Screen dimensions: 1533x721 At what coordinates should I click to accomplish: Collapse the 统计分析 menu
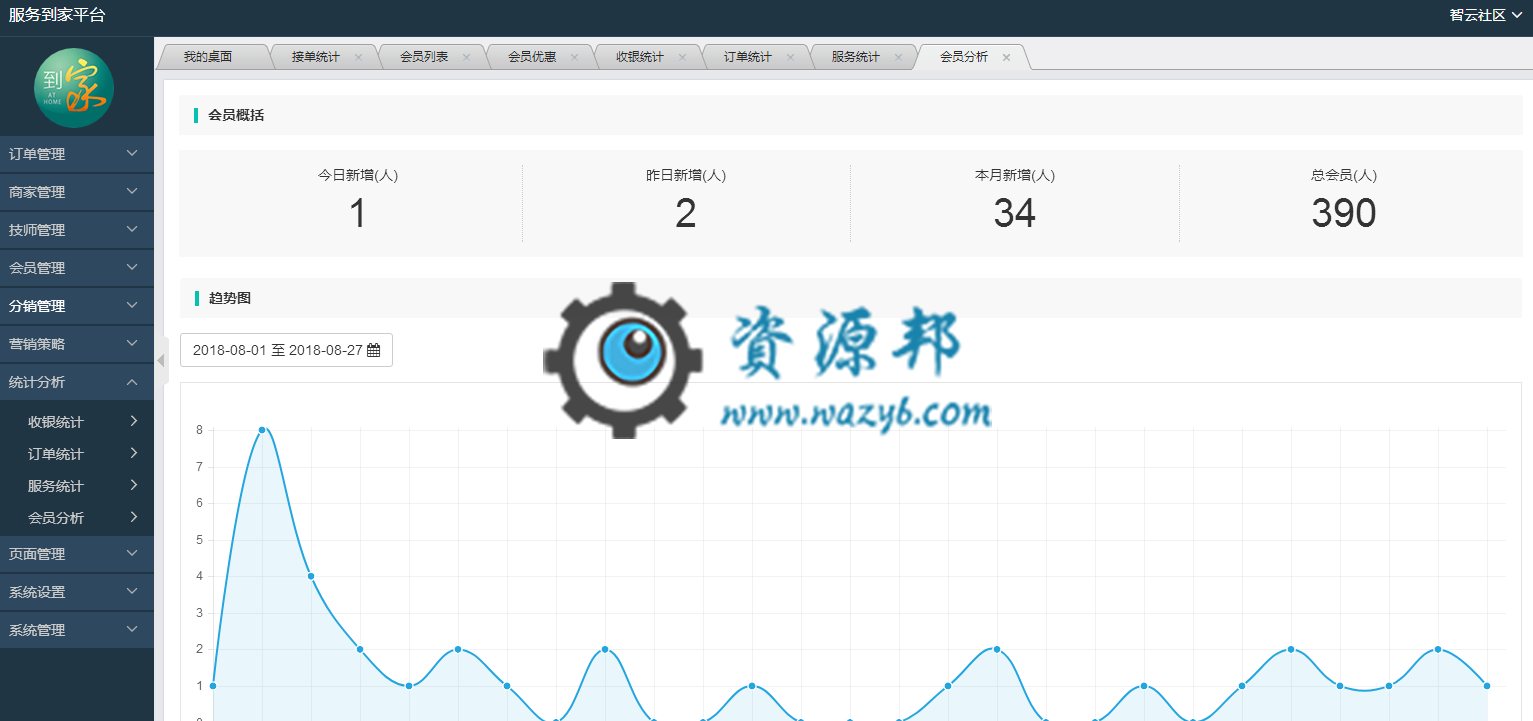77,382
